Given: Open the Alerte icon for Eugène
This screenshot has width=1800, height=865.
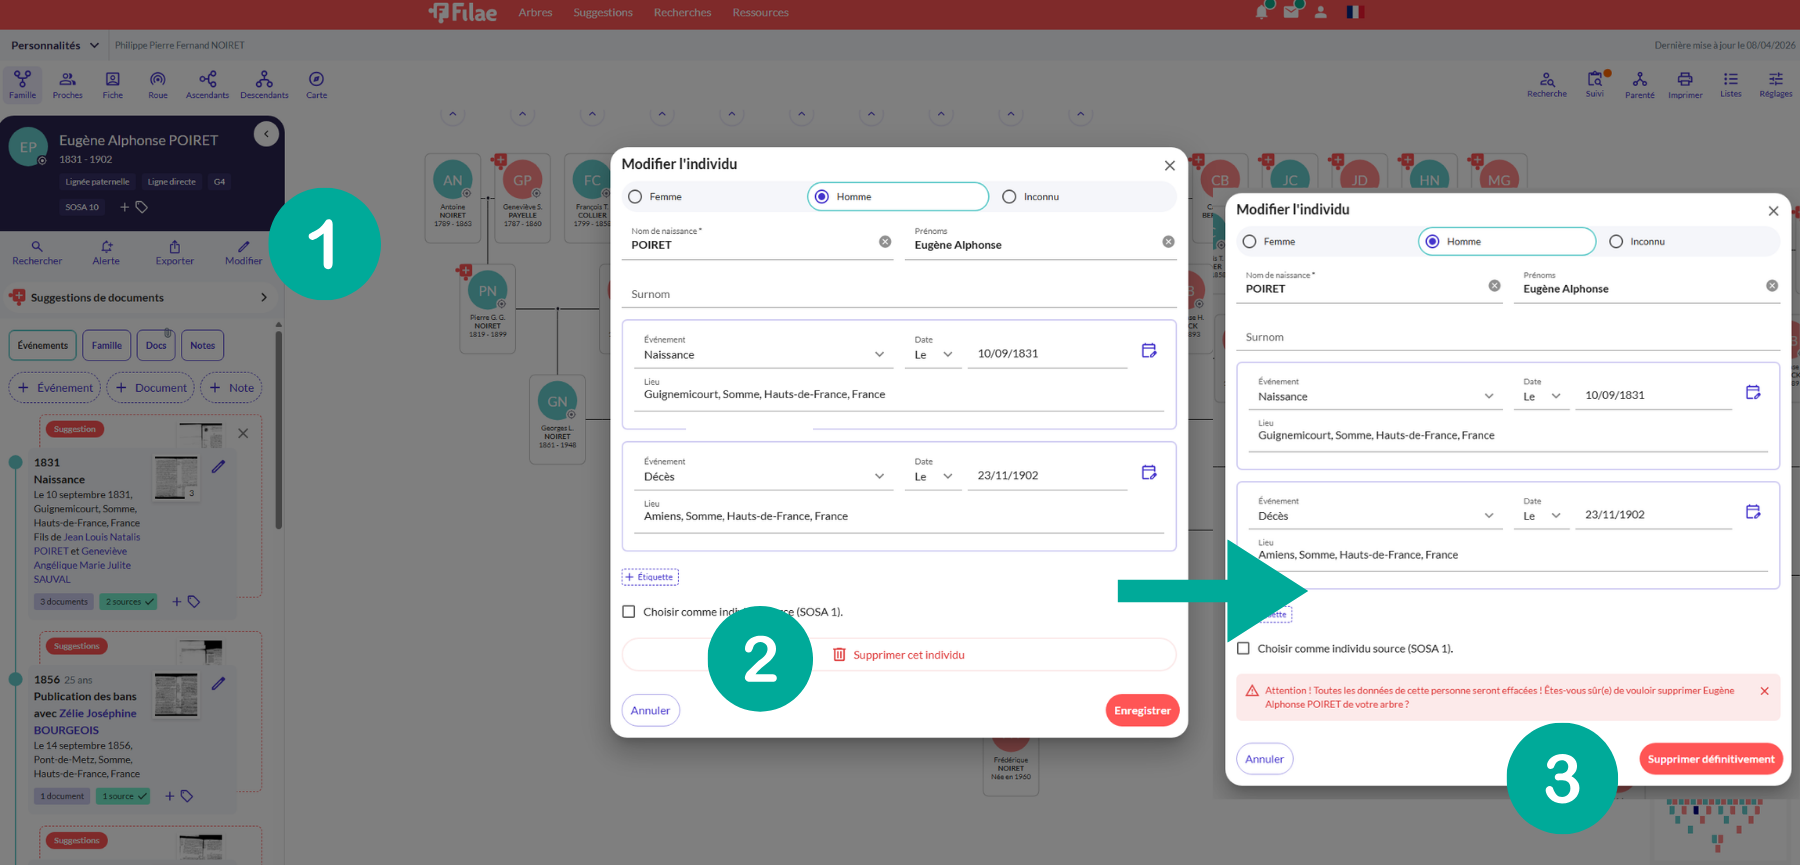Looking at the screenshot, I should (106, 252).
